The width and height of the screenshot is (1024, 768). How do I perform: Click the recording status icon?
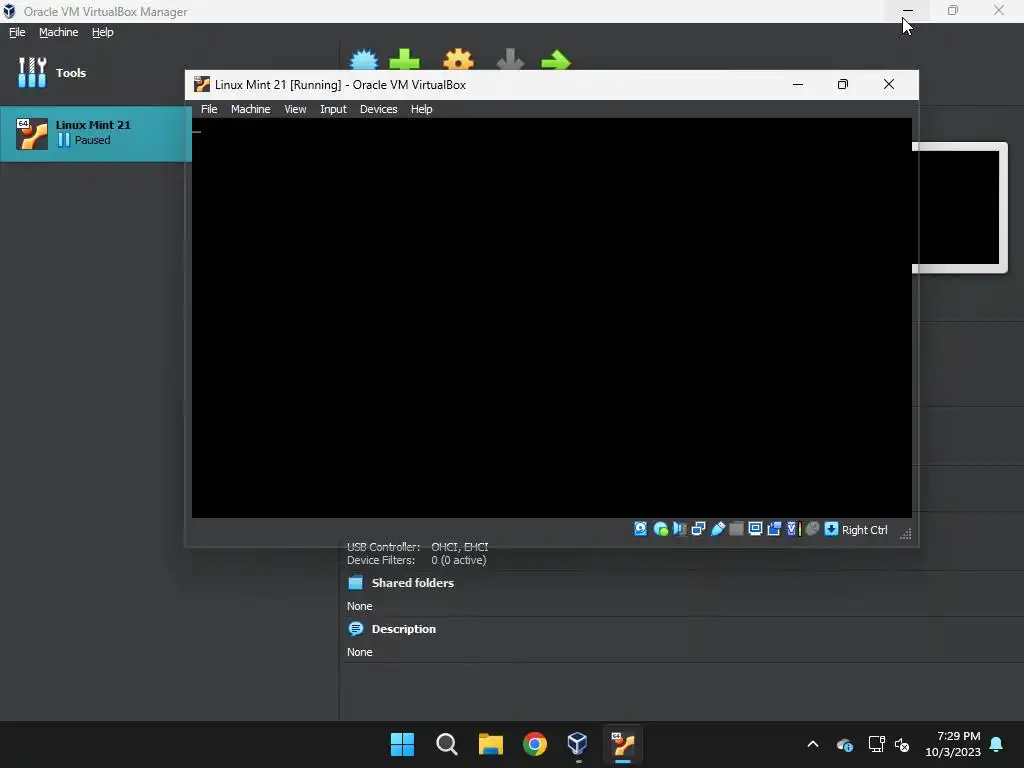point(775,529)
